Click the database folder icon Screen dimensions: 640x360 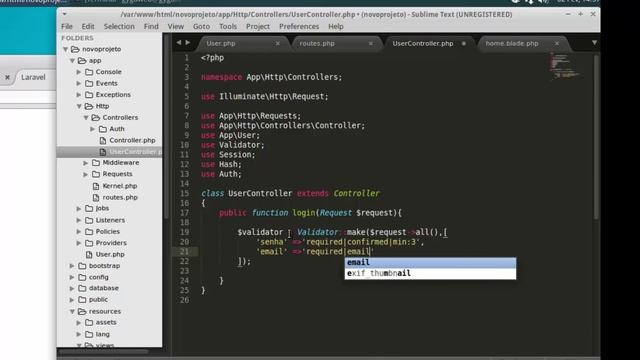tap(82, 288)
